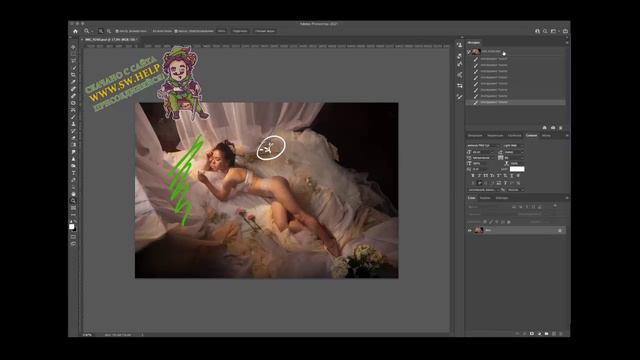Select the Eyedropper tool
Viewport: 640px width, 360px height.
coord(73,82)
